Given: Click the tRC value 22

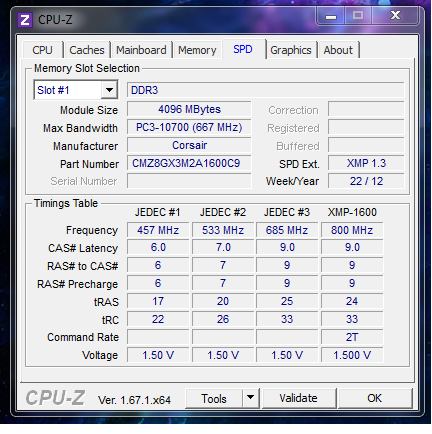Looking at the screenshot, I should tap(158, 319).
